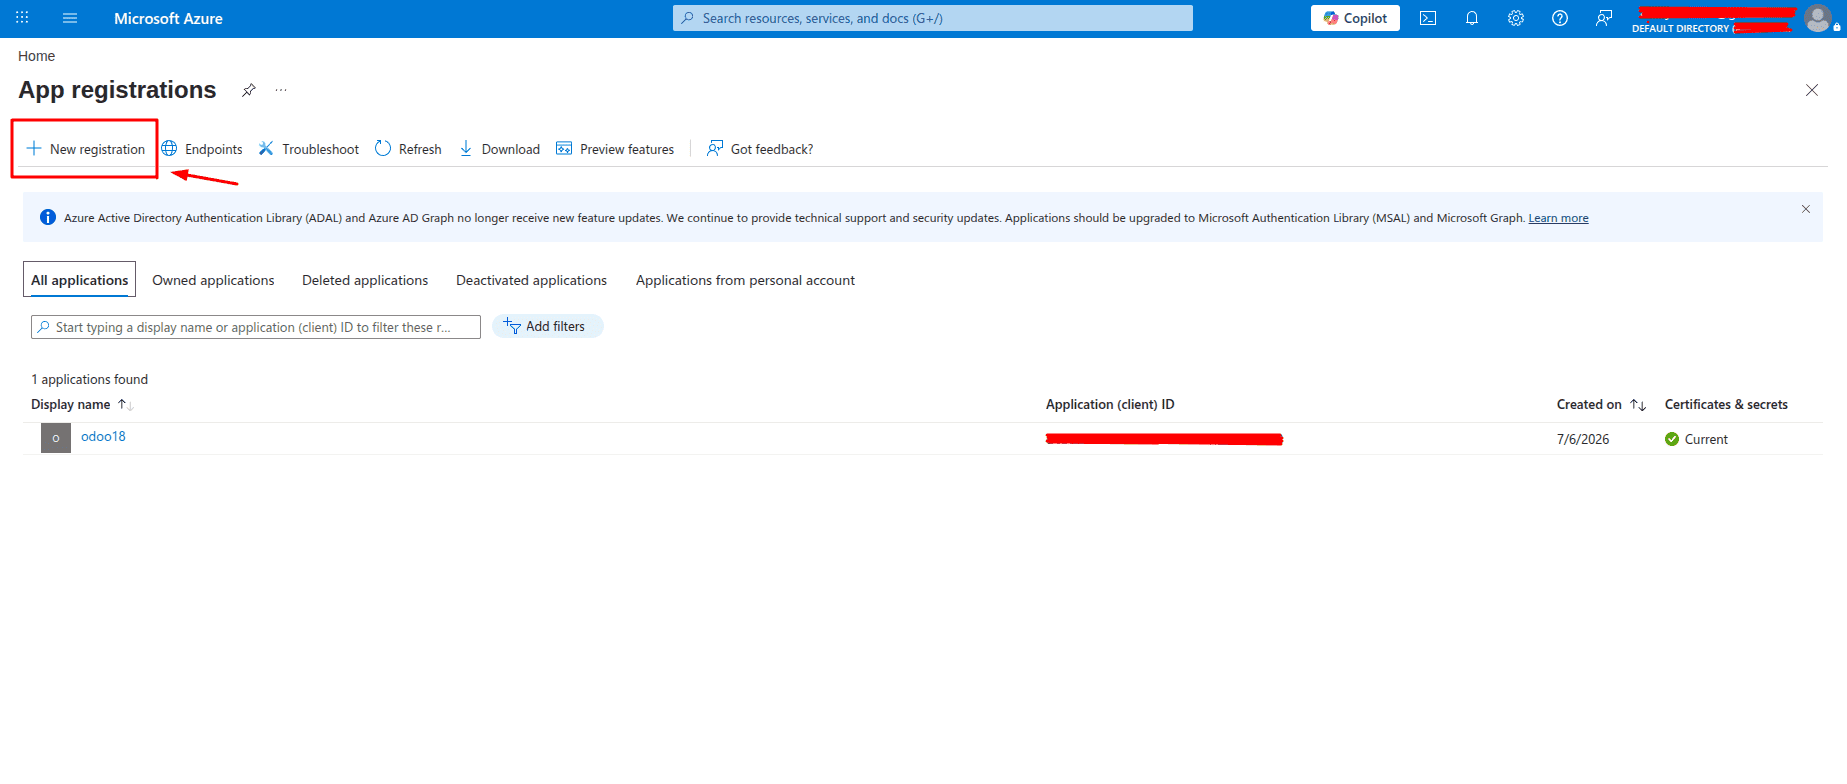Click New registration

(86, 149)
